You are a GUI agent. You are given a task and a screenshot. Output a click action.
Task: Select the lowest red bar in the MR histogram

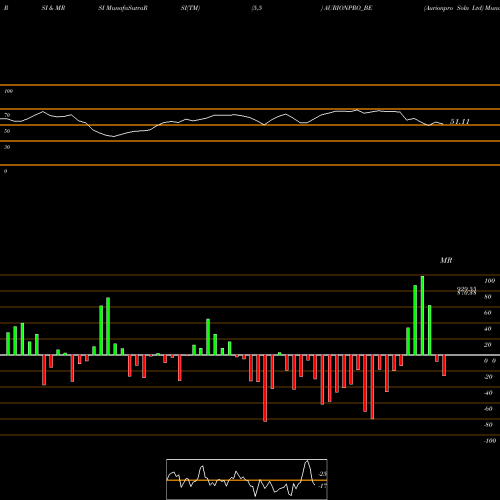265,388
